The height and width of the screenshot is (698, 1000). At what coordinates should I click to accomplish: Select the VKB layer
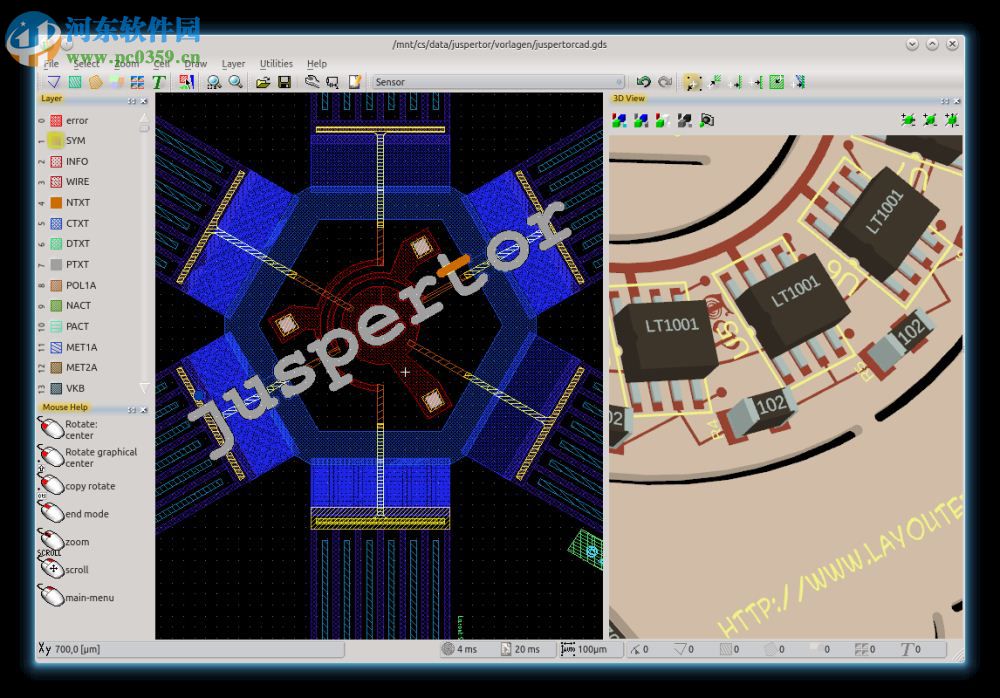coord(89,388)
